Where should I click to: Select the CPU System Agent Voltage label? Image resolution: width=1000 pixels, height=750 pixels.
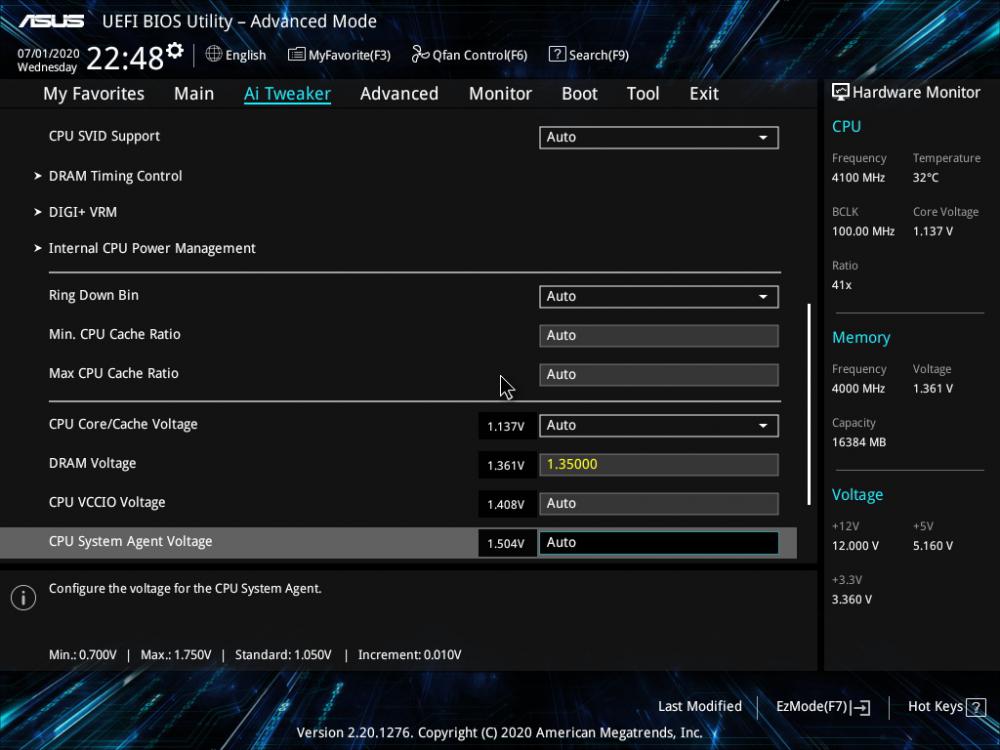tap(131, 541)
